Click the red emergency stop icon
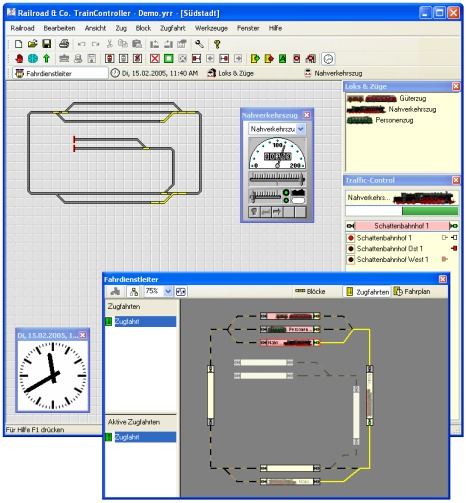This screenshot has width=466, height=503. click(x=19, y=59)
